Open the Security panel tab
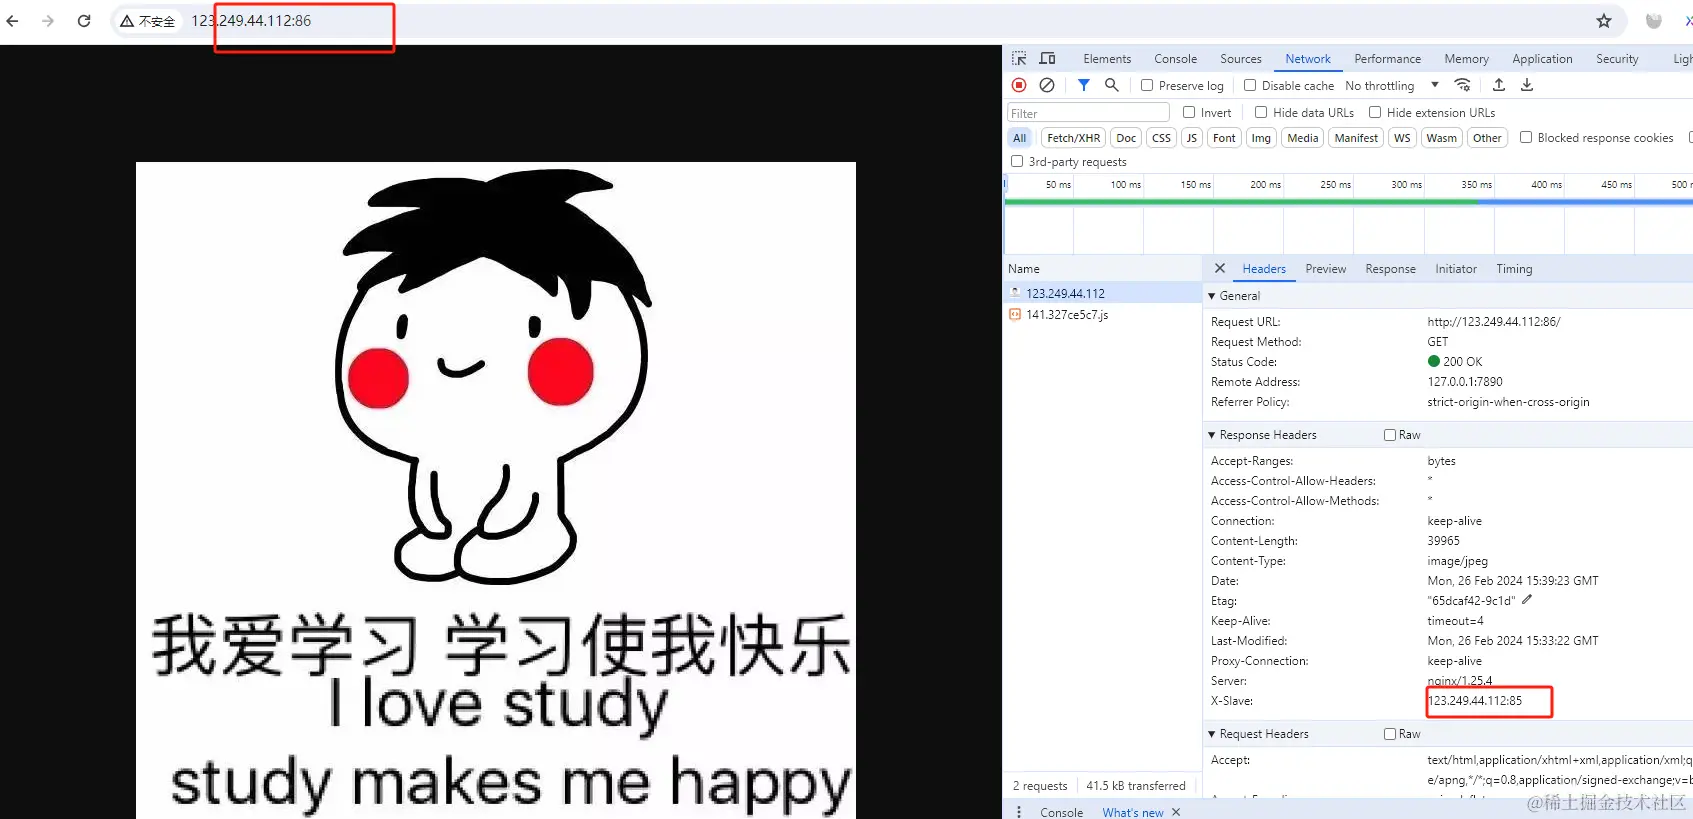The image size is (1693, 819). pos(1617,59)
